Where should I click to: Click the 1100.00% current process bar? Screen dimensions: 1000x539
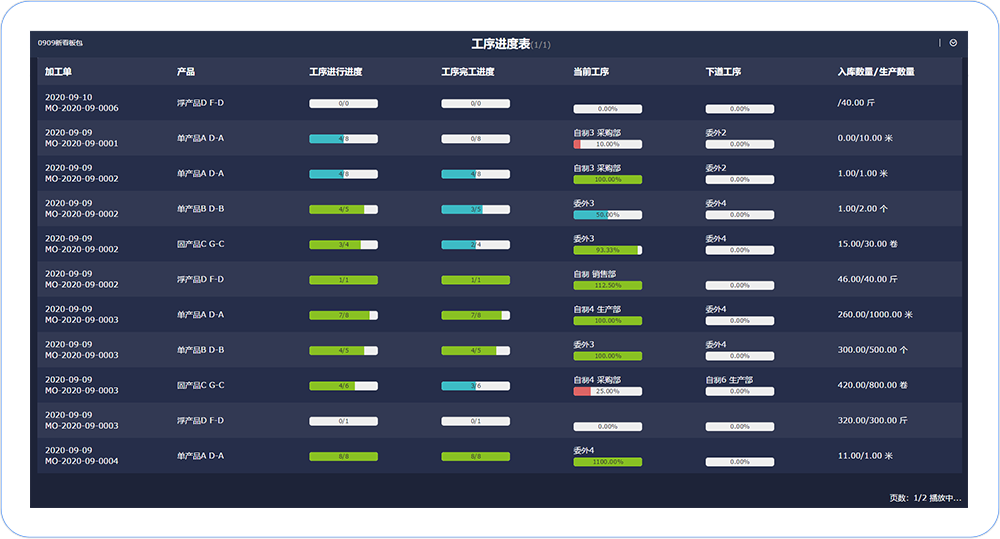point(608,462)
